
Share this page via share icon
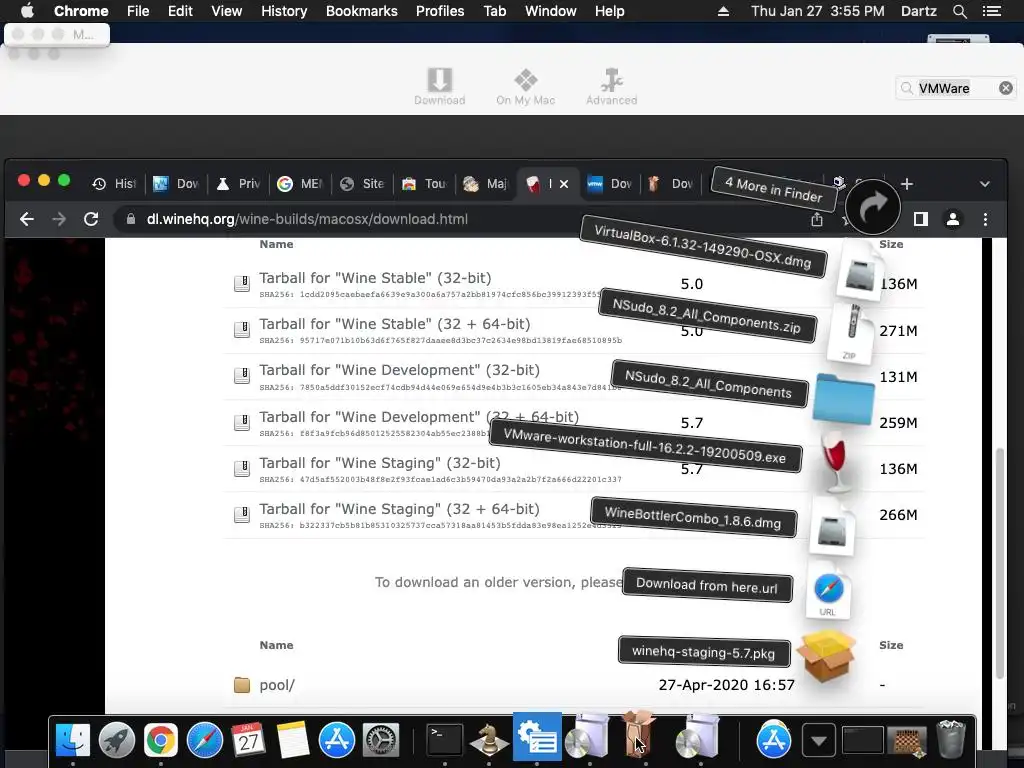[816, 219]
